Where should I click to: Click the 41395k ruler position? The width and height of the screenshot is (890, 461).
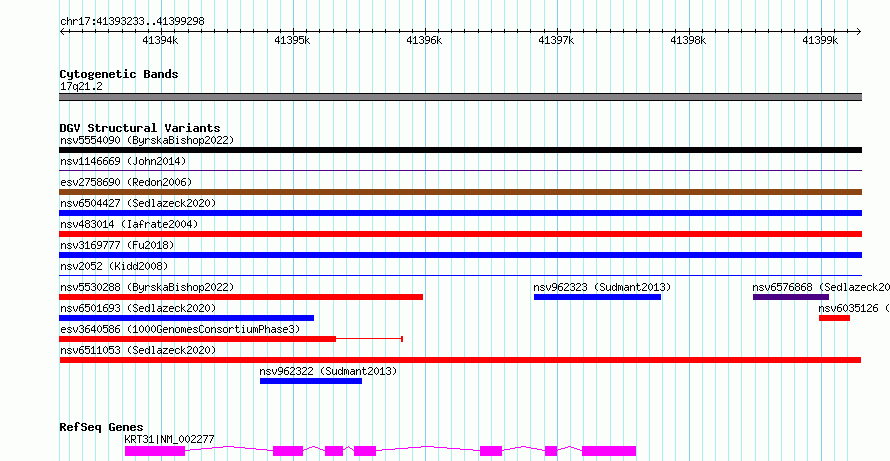click(292, 40)
